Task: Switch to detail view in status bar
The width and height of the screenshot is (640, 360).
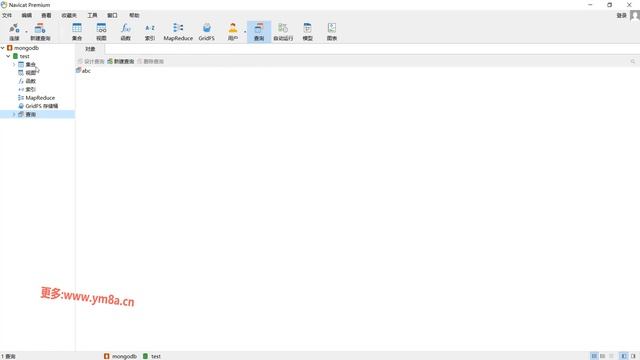Action: click(x=602, y=356)
